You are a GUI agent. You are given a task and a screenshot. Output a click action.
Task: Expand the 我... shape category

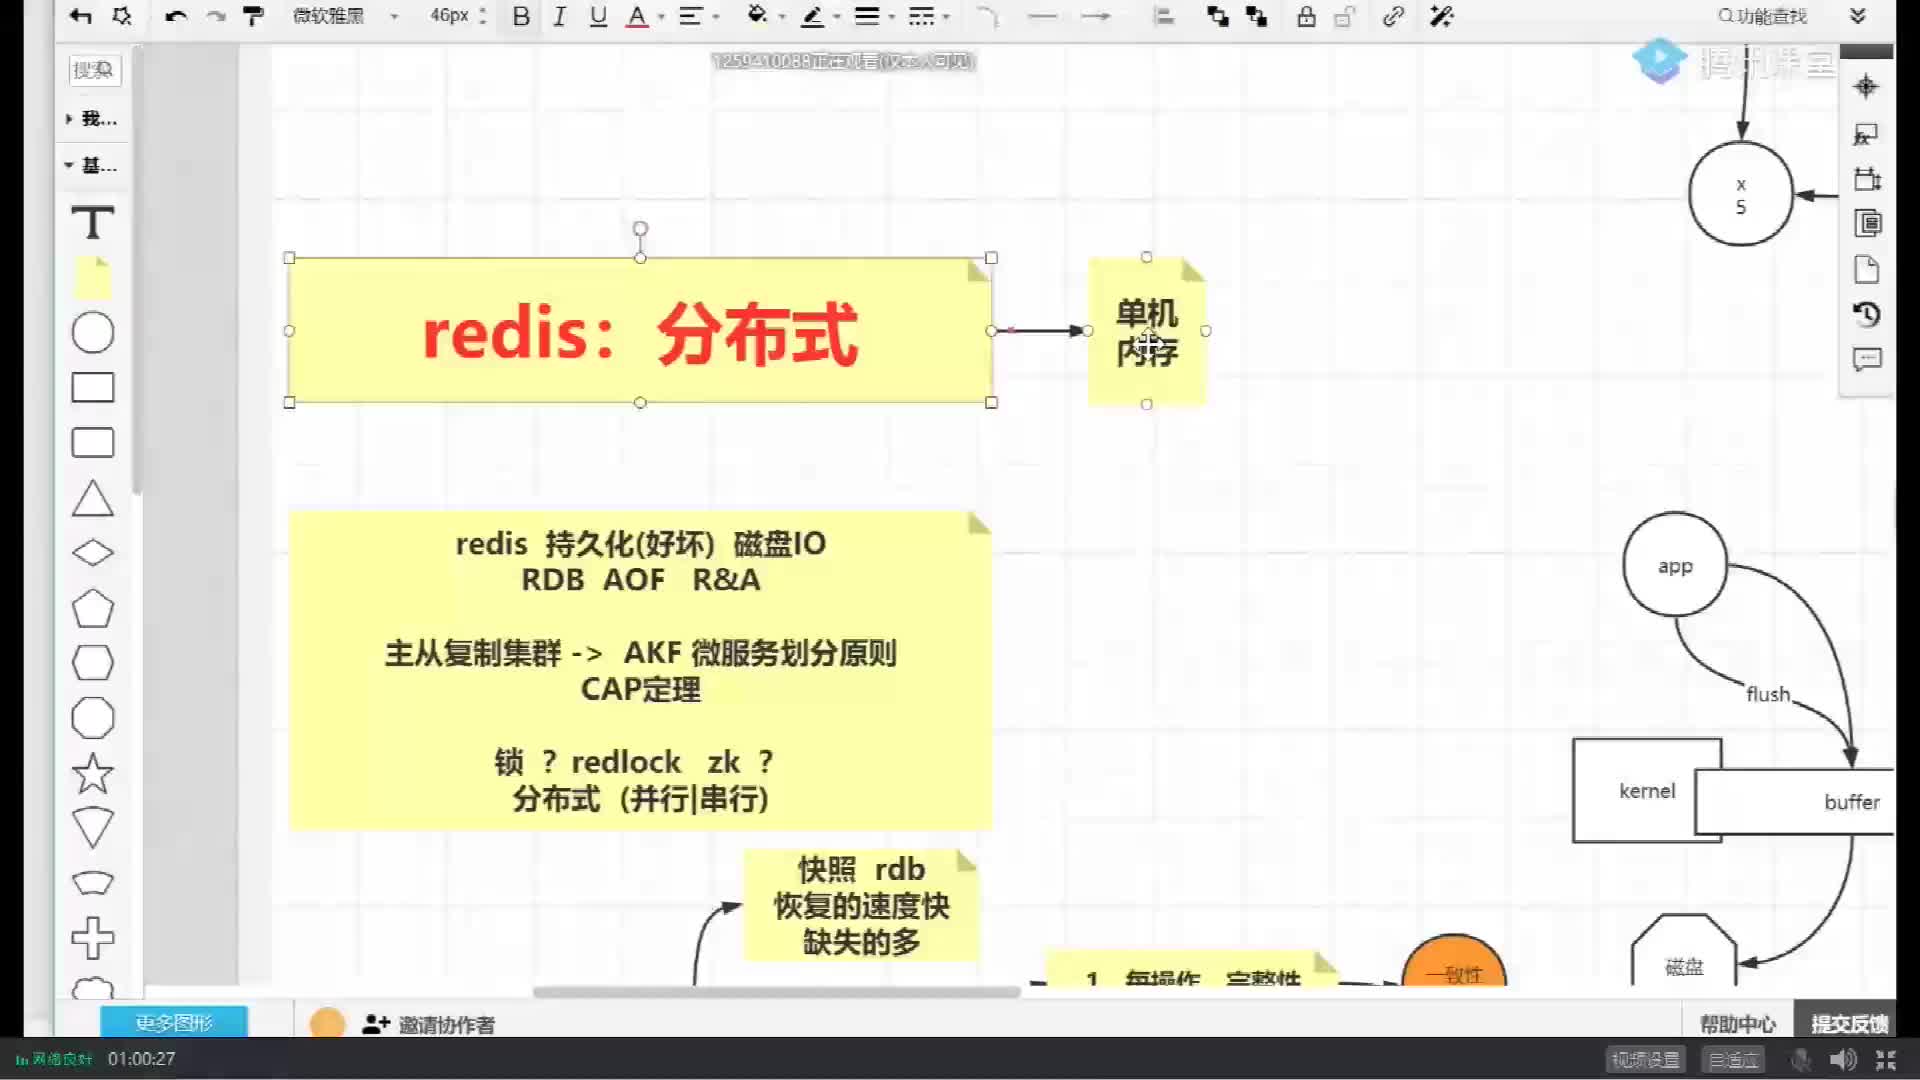point(92,119)
